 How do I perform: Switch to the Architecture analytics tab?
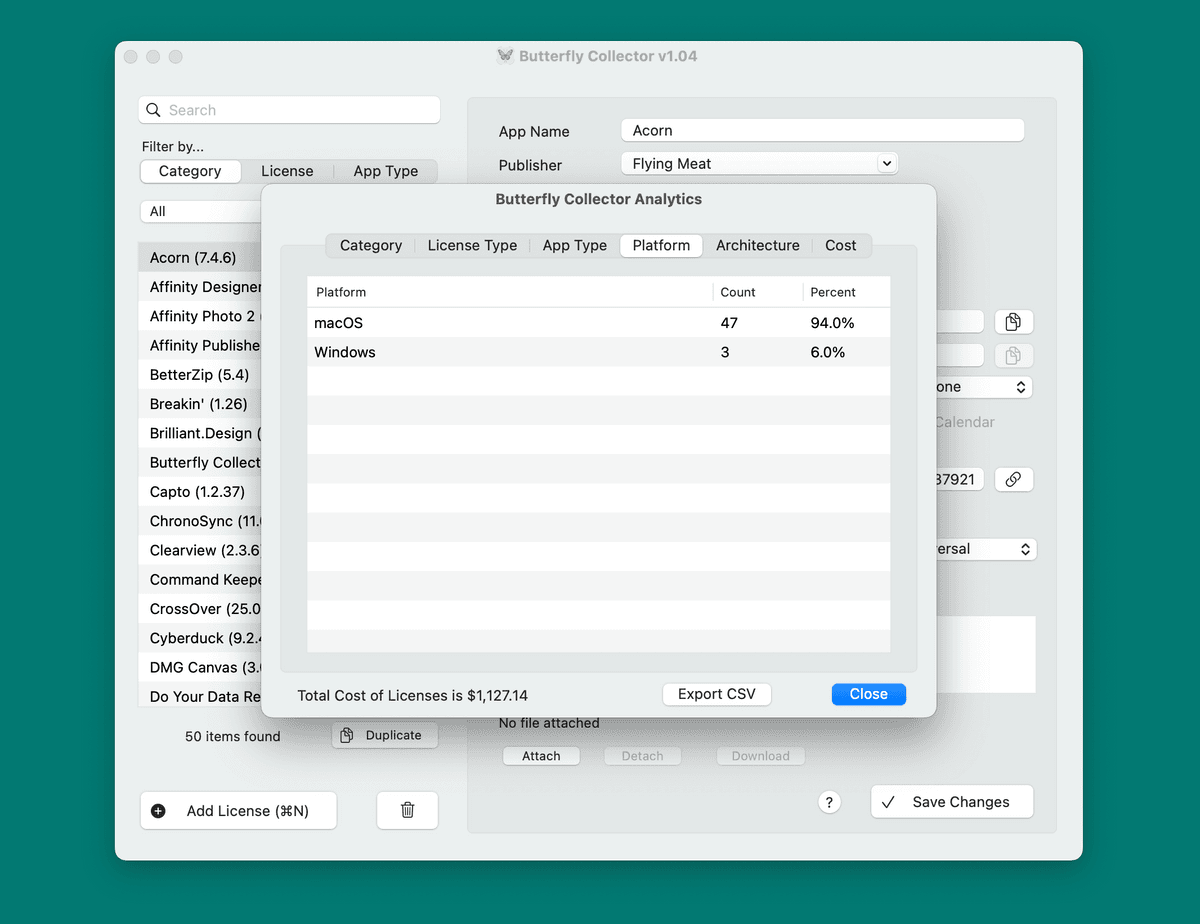click(757, 245)
